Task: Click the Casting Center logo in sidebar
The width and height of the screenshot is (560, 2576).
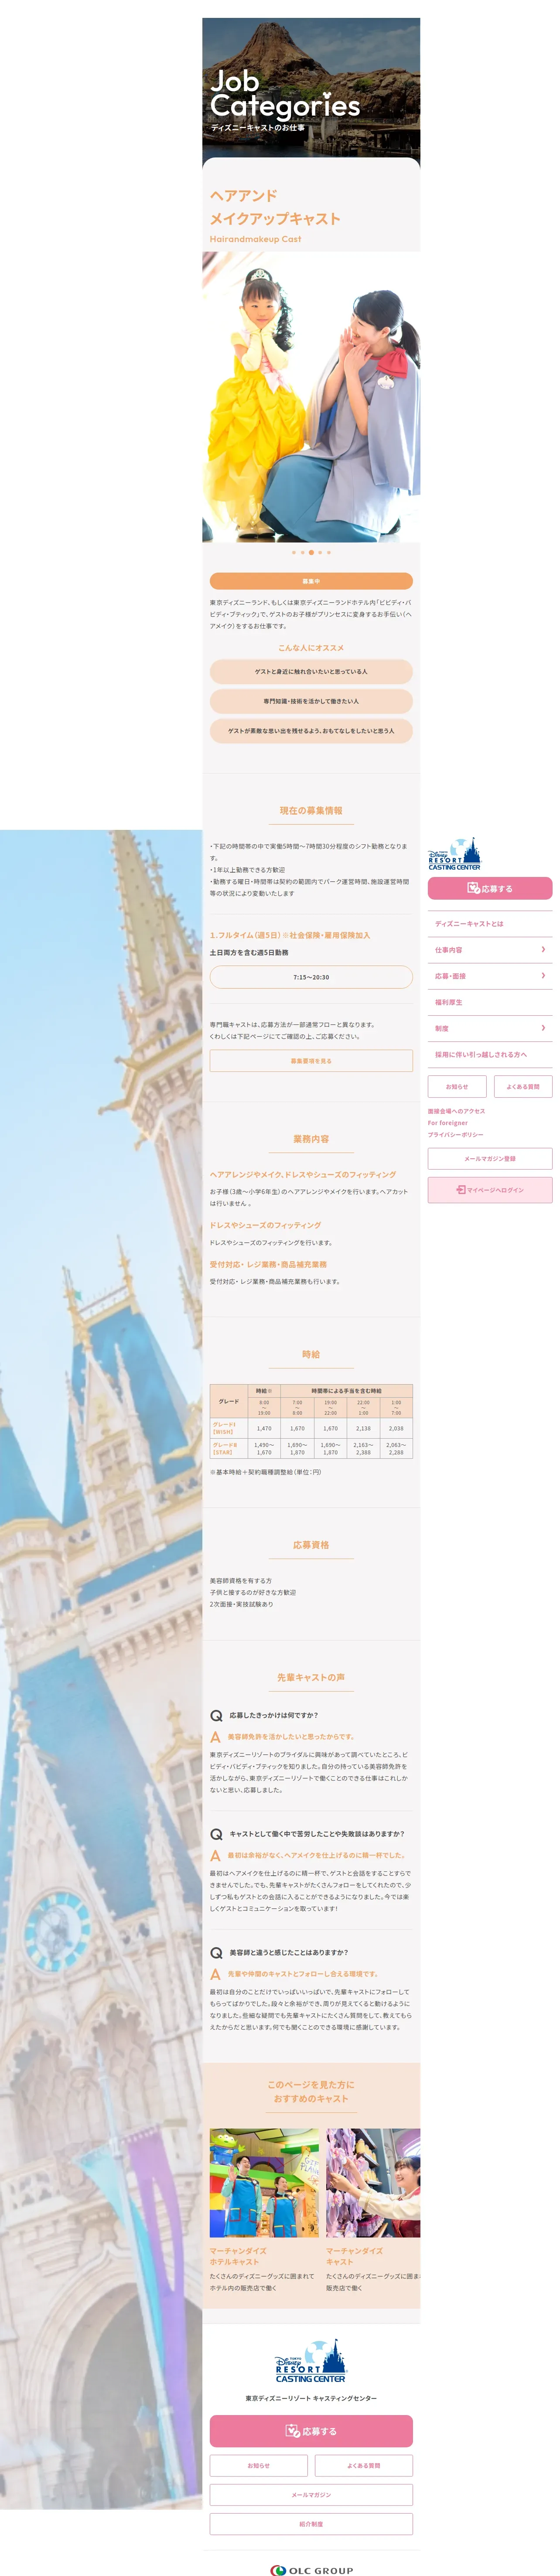Action: click(454, 854)
